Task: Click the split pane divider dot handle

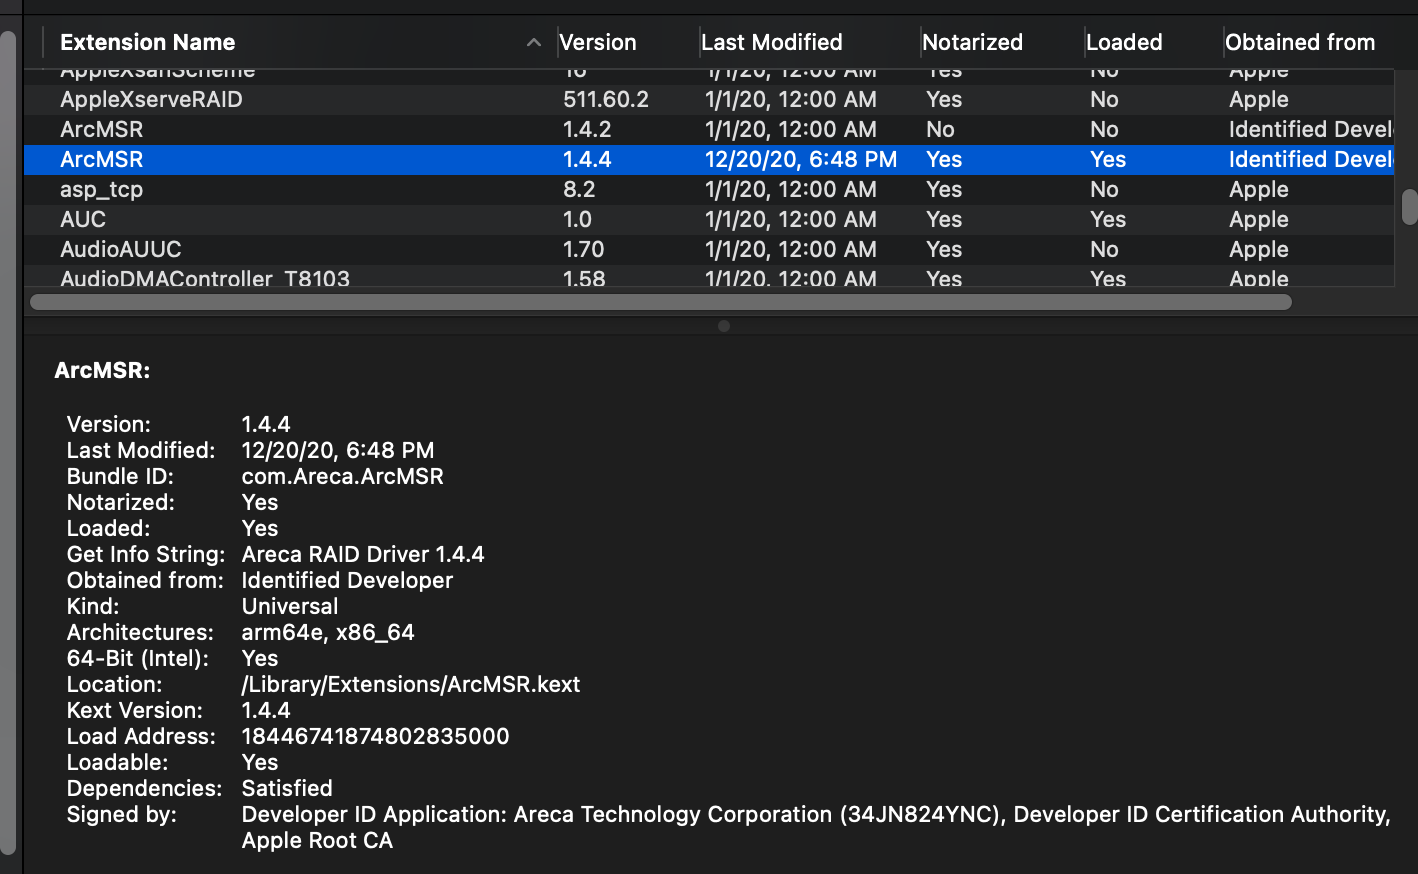Action: (x=724, y=326)
